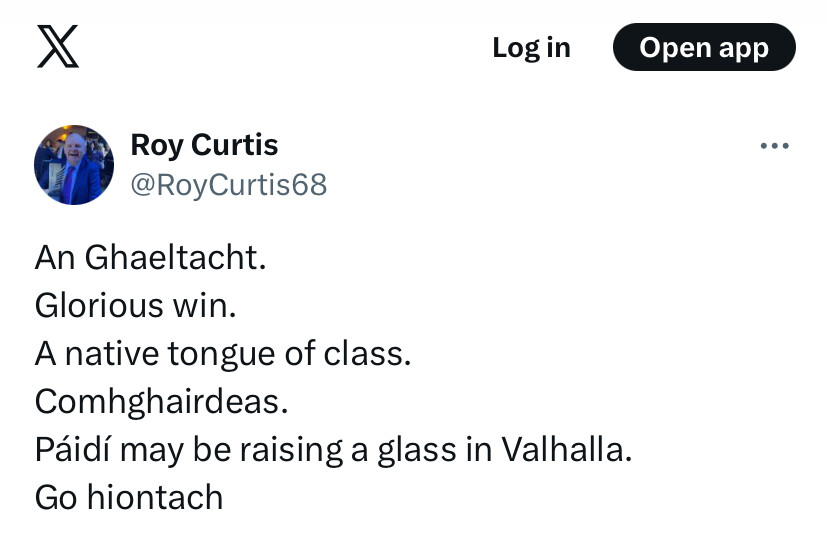Image resolution: width=828 pixels, height=545 pixels.
Task: Click the "An Ghaeltacht." tweet line
Action: [150, 258]
